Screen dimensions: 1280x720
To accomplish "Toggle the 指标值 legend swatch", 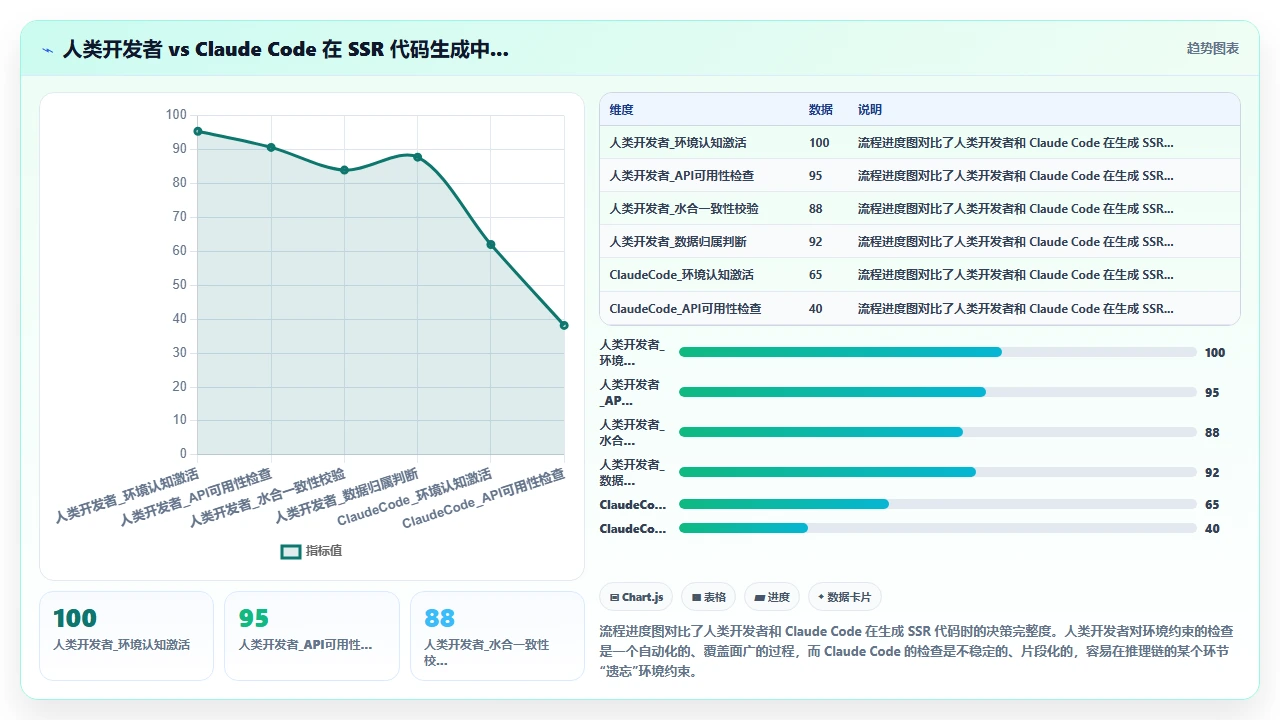I will point(291,551).
